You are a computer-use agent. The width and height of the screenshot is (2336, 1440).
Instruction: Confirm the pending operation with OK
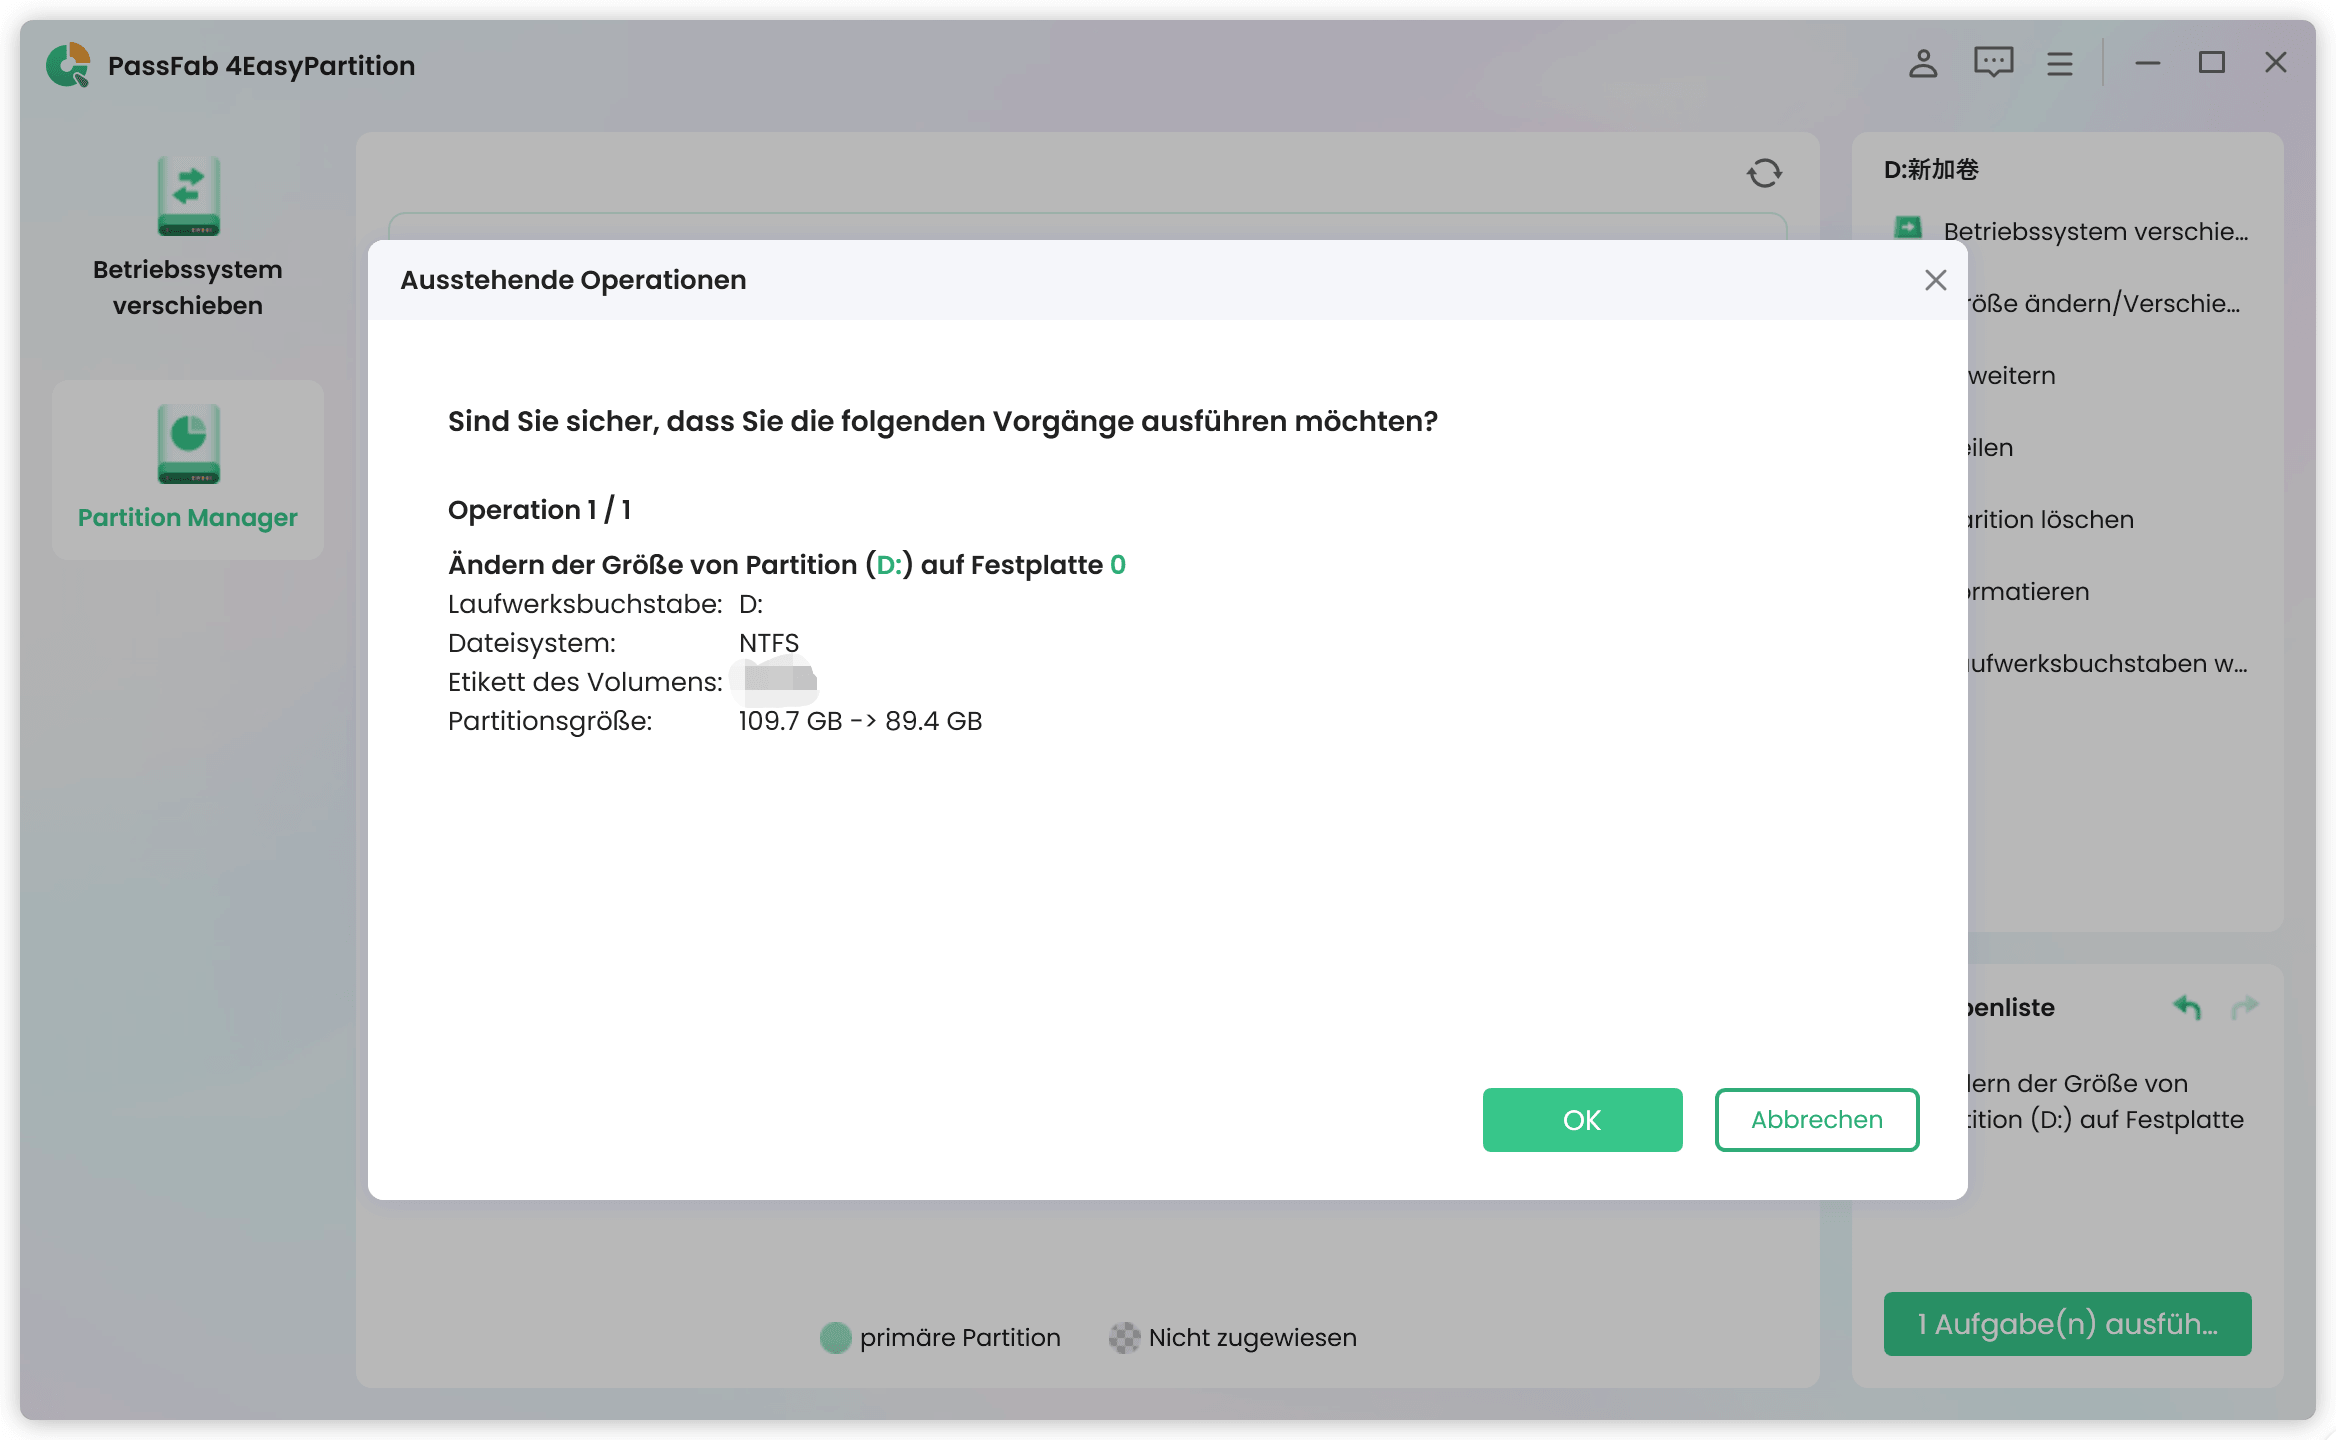(1581, 1120)
